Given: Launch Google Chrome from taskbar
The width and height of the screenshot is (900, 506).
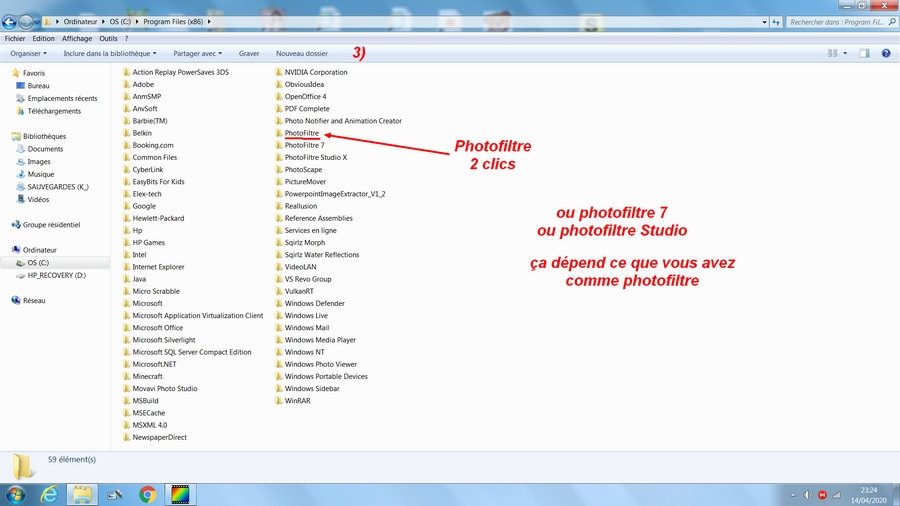Looking at the screenshot, I should [x=148, y=495].
